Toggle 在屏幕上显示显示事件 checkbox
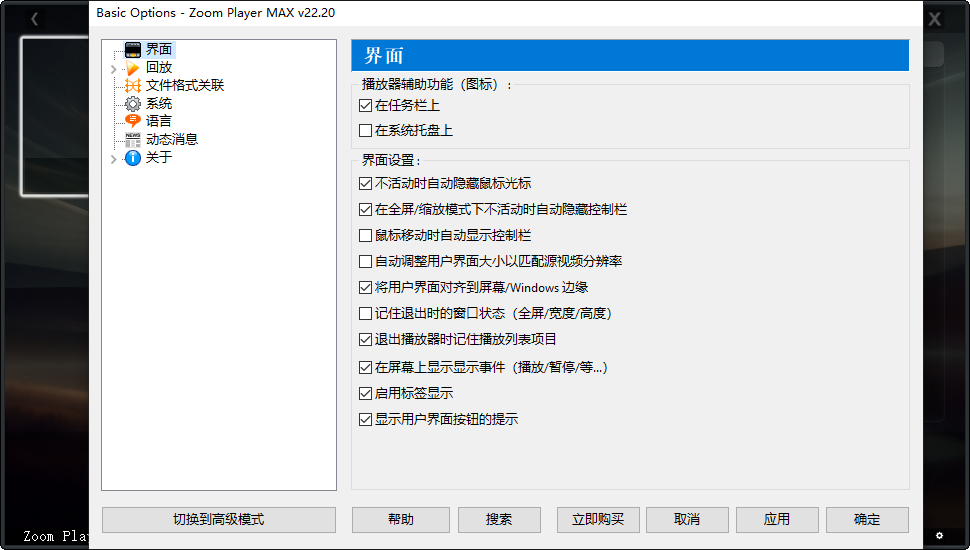 click(366, 367)
